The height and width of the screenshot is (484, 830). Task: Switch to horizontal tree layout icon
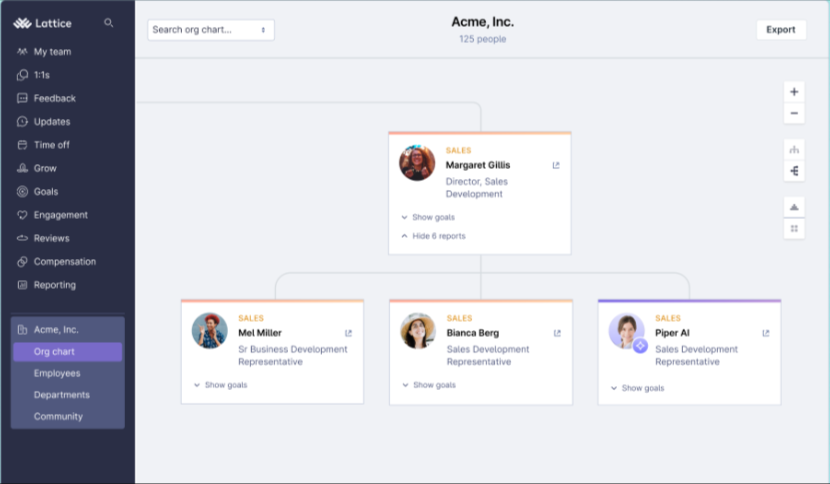click(794, 171)
